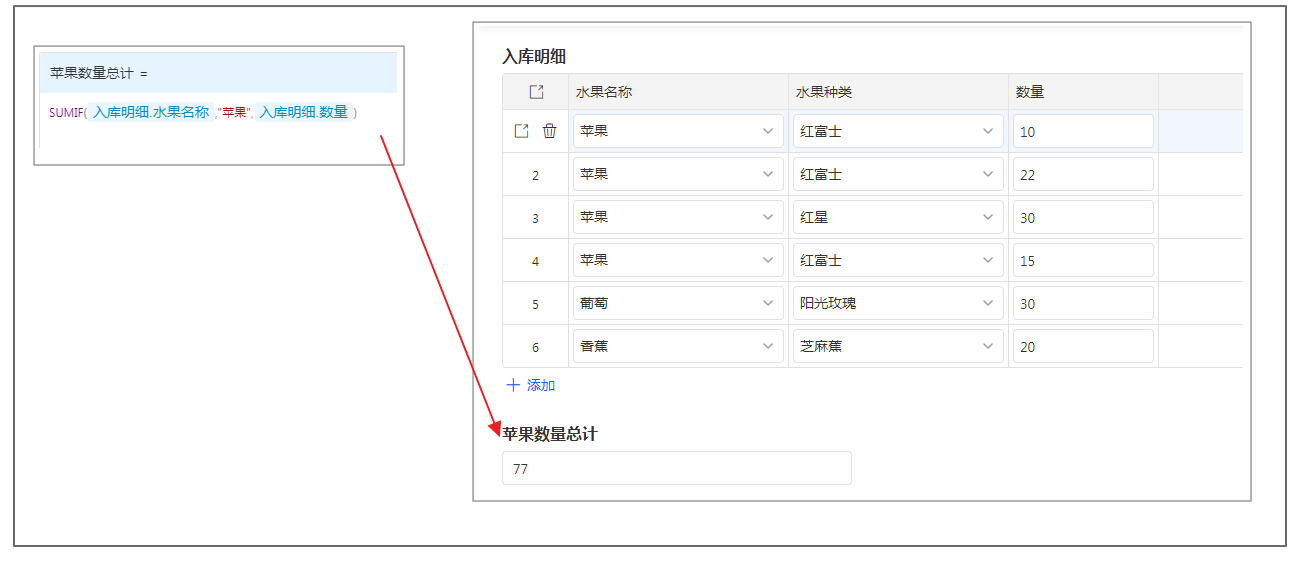Click the plus icon next to 添加

tap(513, 385)
